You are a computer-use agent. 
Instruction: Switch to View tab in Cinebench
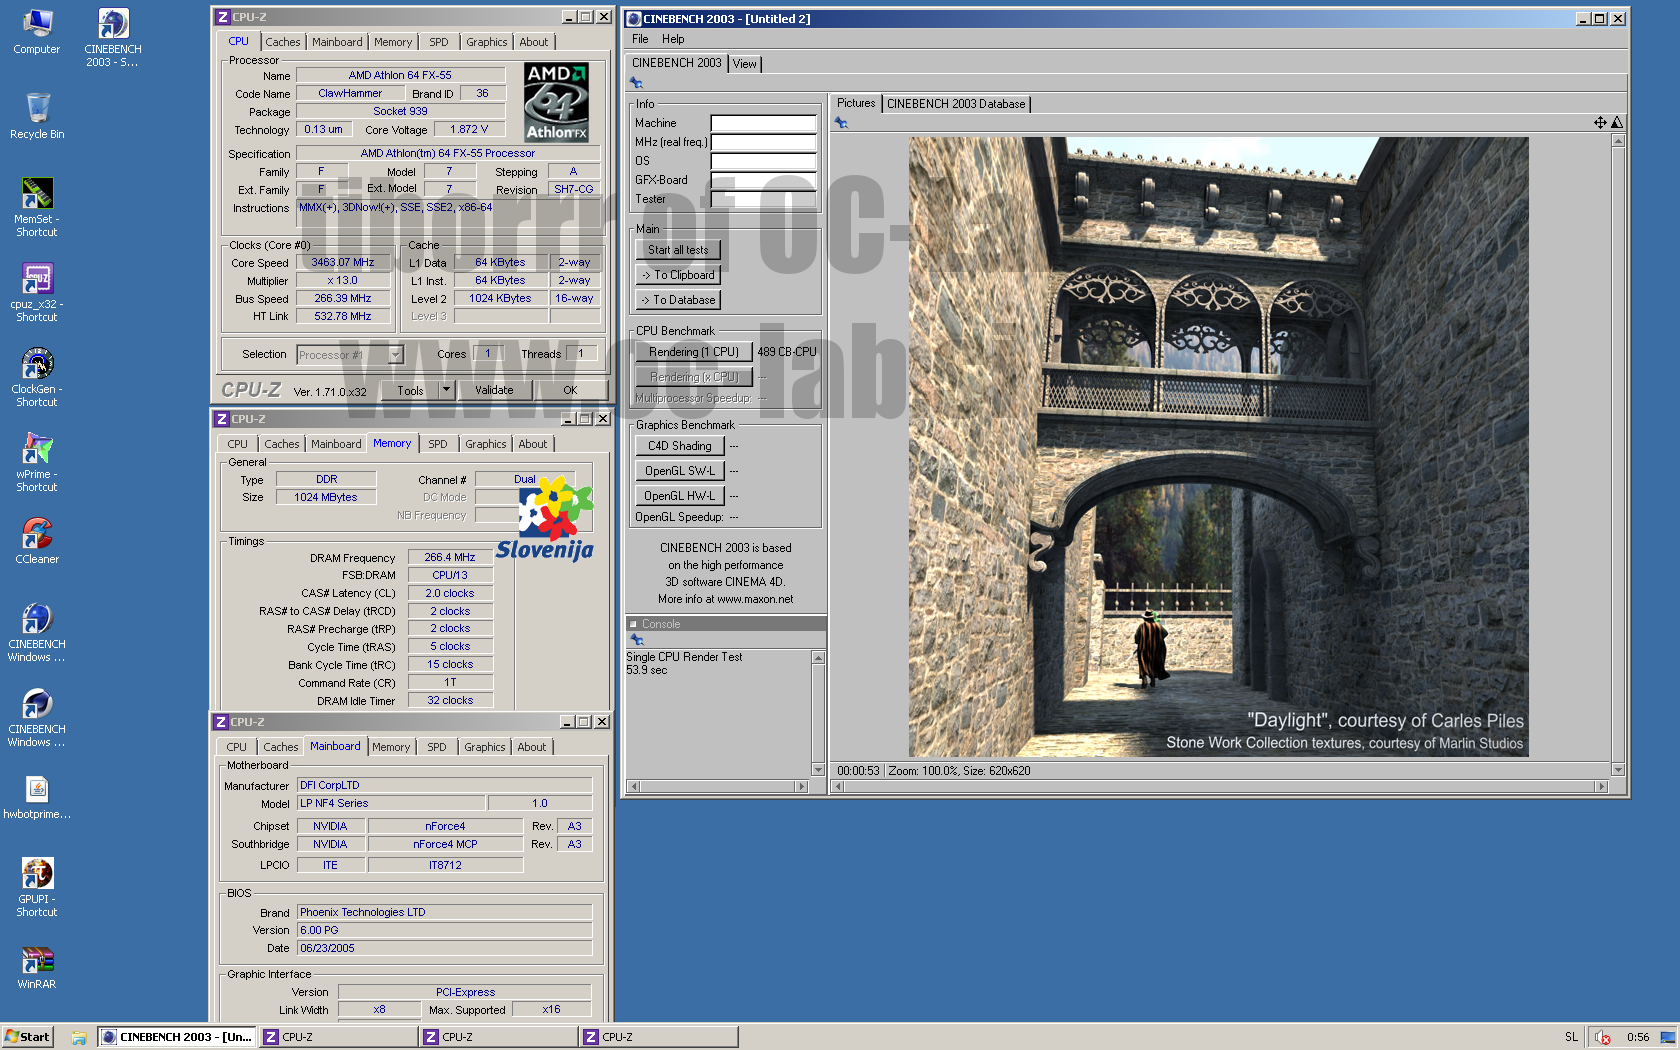pos(744,64)
